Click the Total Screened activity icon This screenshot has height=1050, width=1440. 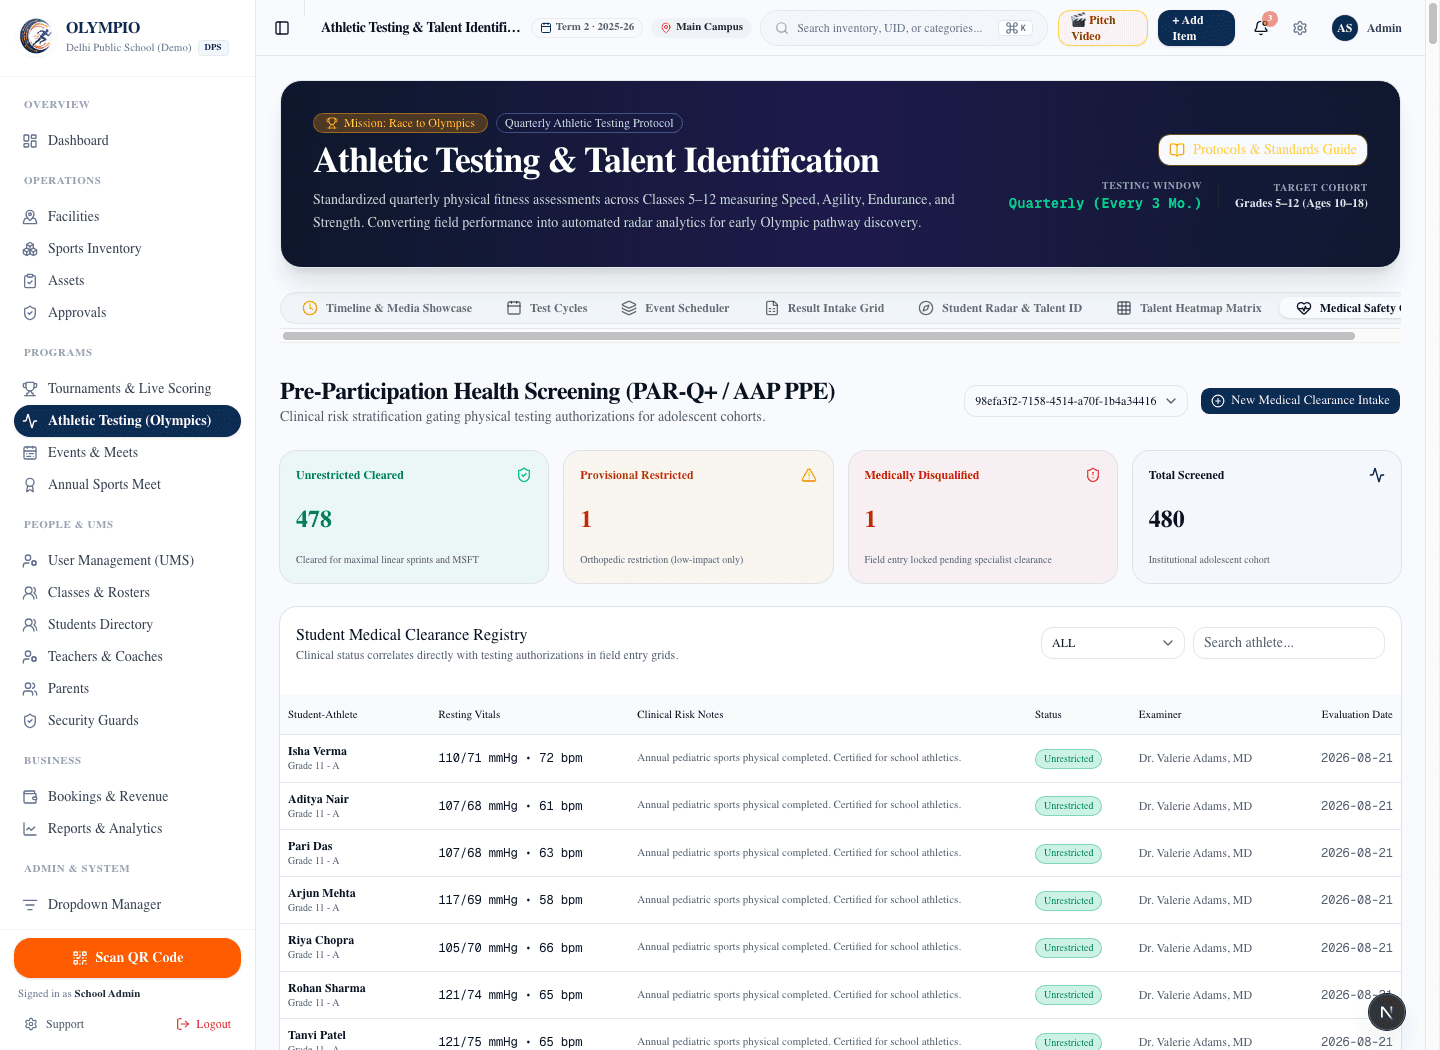pyautogui.click(x=1377, y=475)
